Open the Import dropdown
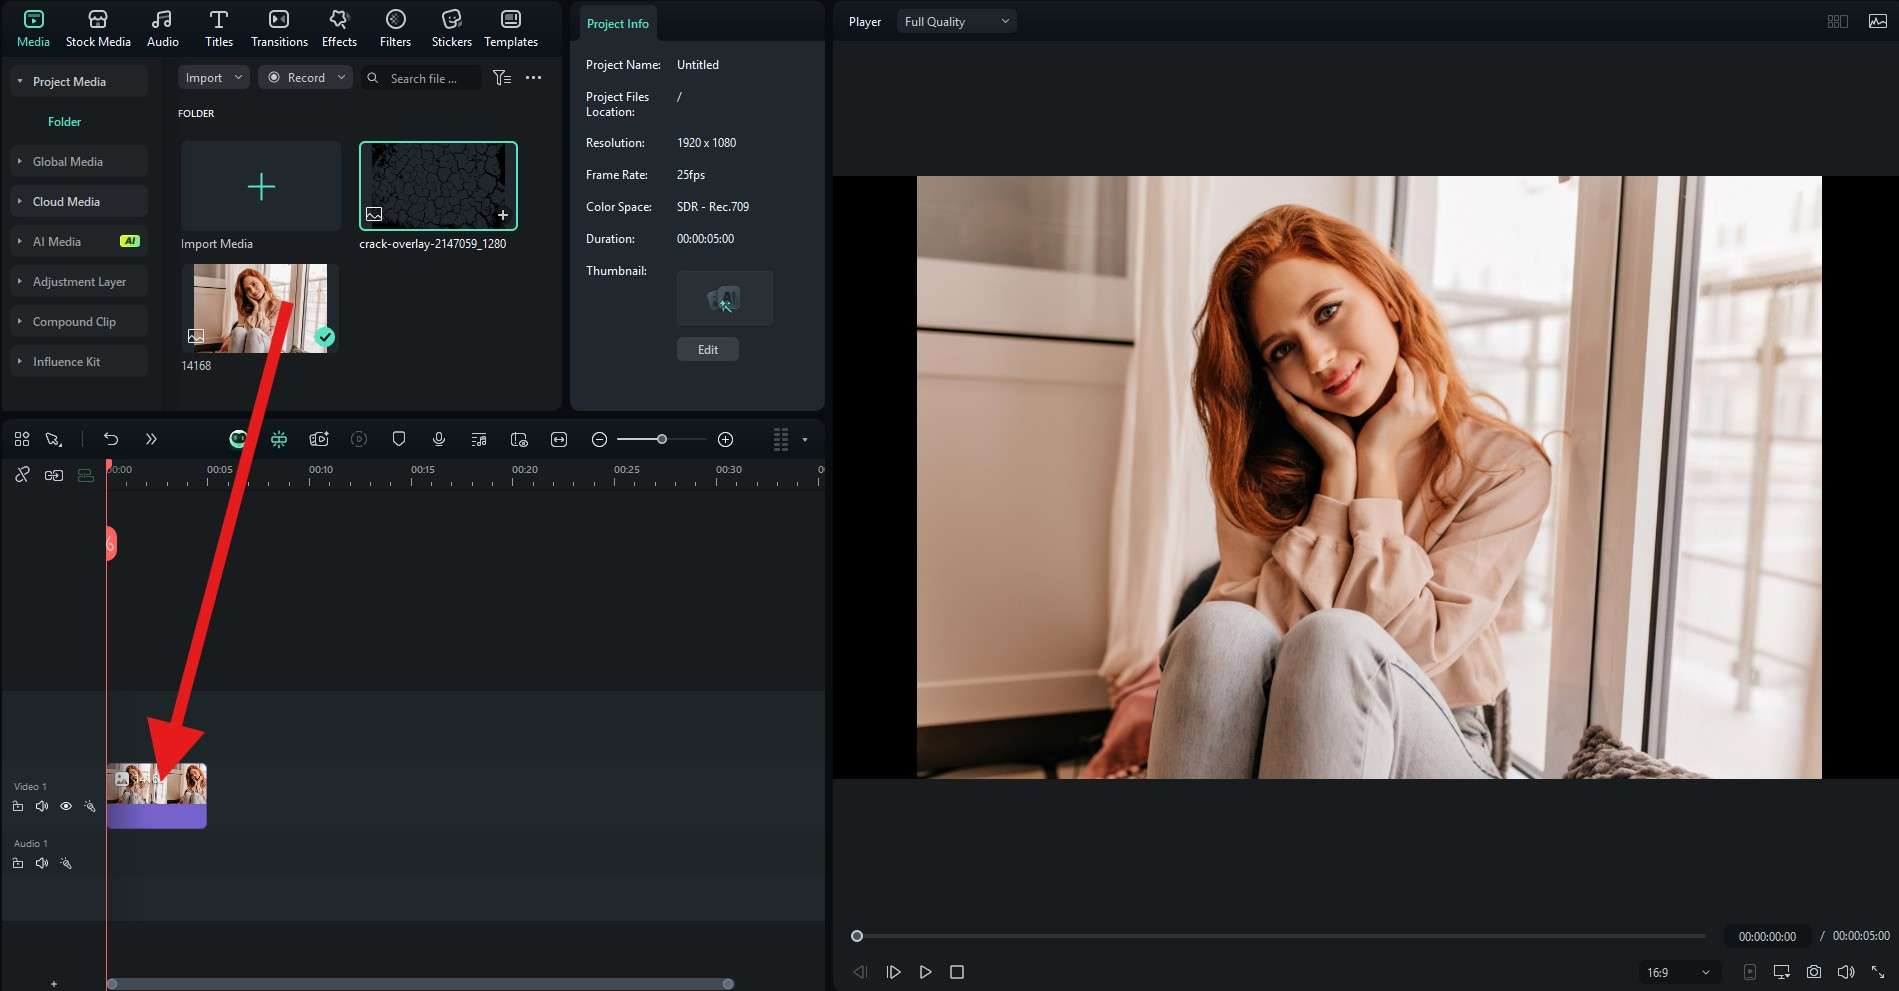 point(214,77)
